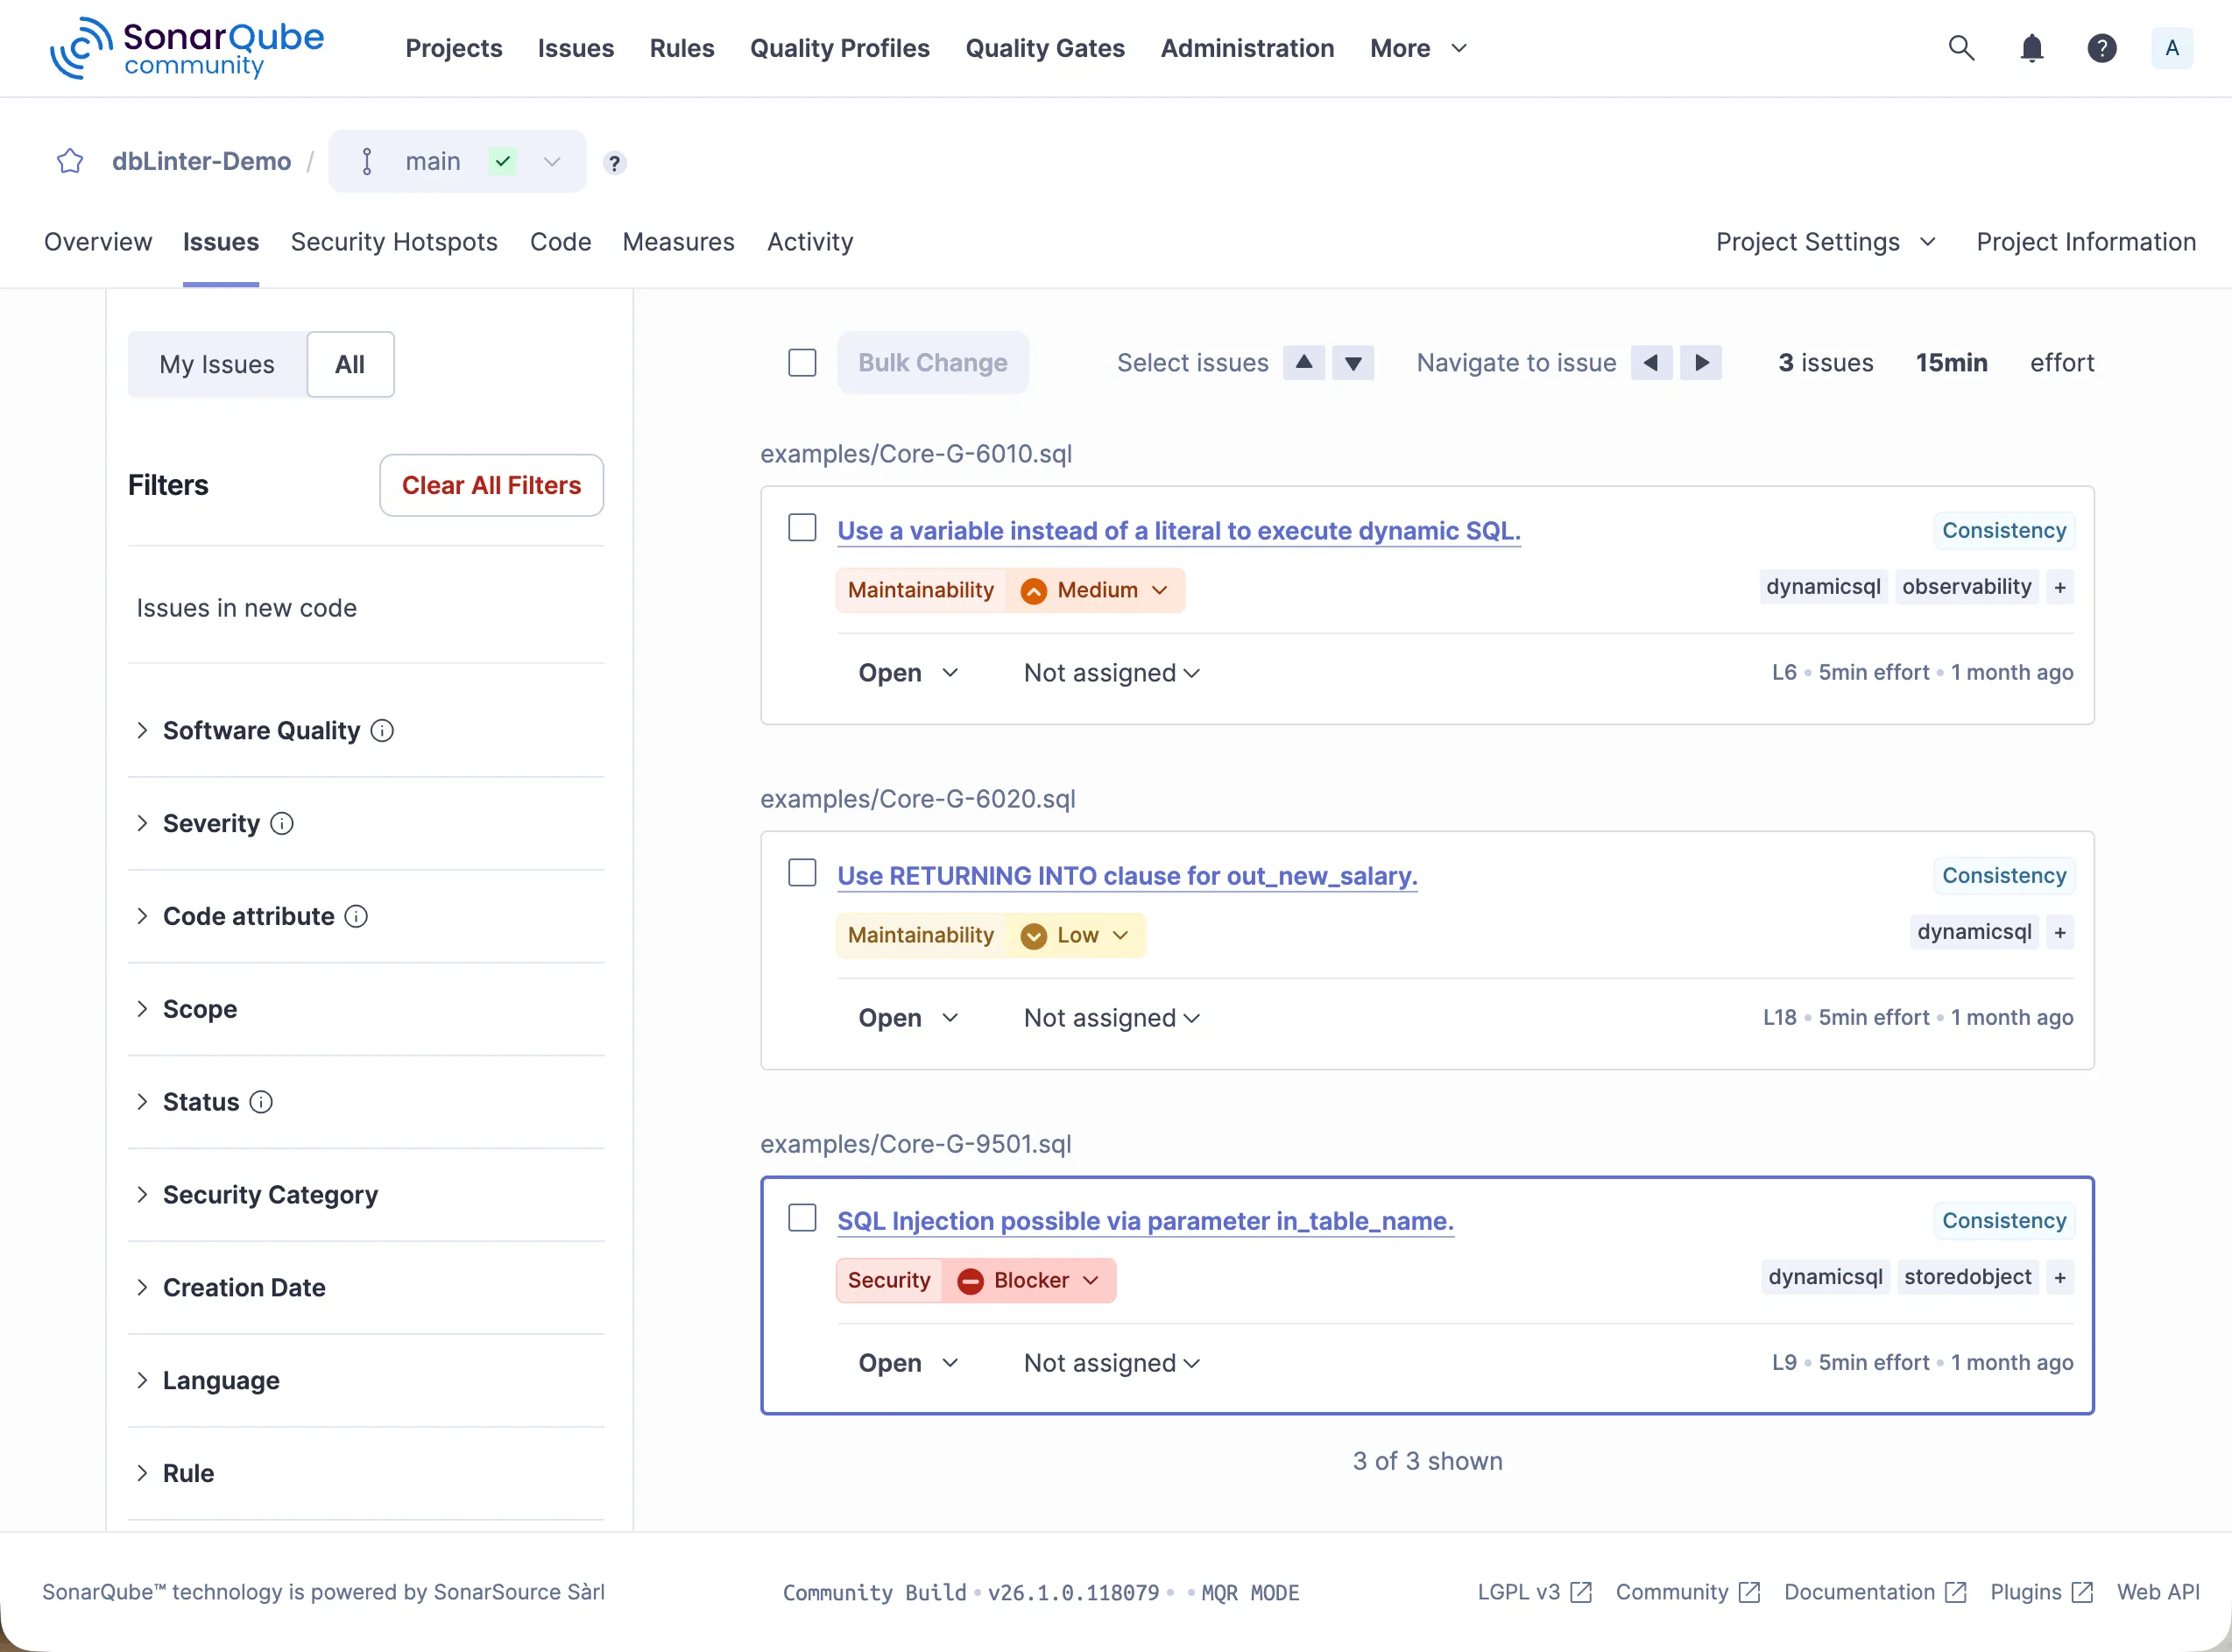The width and height of the screenshot is (2232, 1652).
Task: Open the dynamic SQL literal issue link
Action: 1178,531
